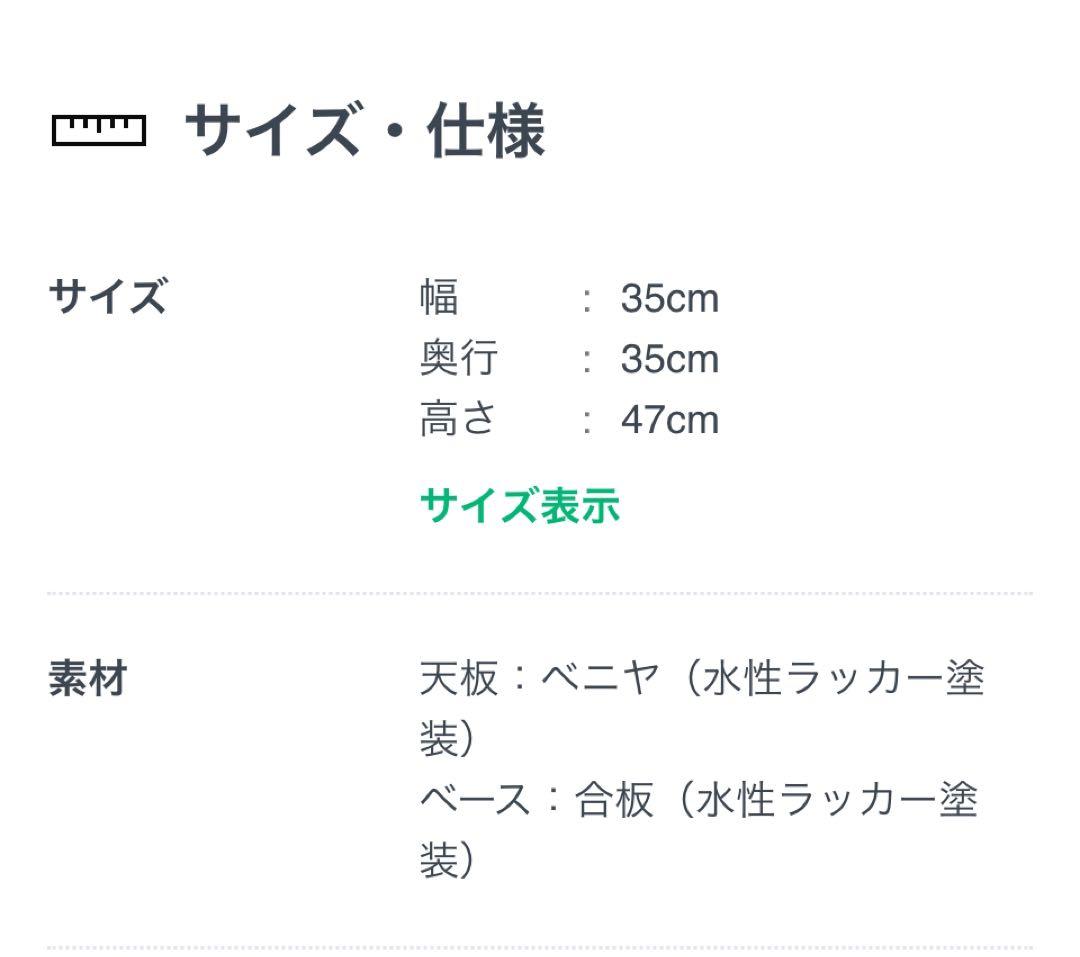Click the サイズ・仕様 section heading
This screenshot has height=957, width=1080.
coord(365,131)
